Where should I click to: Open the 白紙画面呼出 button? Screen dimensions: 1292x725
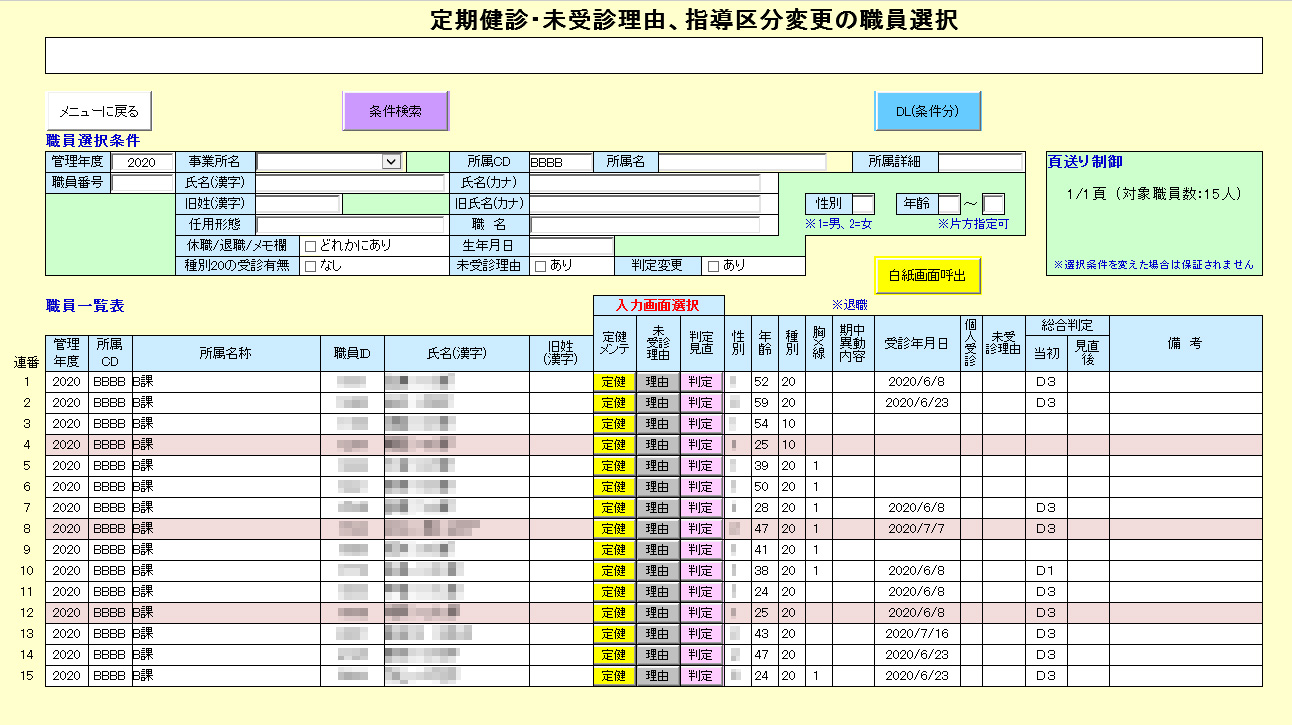click(927, 276)
